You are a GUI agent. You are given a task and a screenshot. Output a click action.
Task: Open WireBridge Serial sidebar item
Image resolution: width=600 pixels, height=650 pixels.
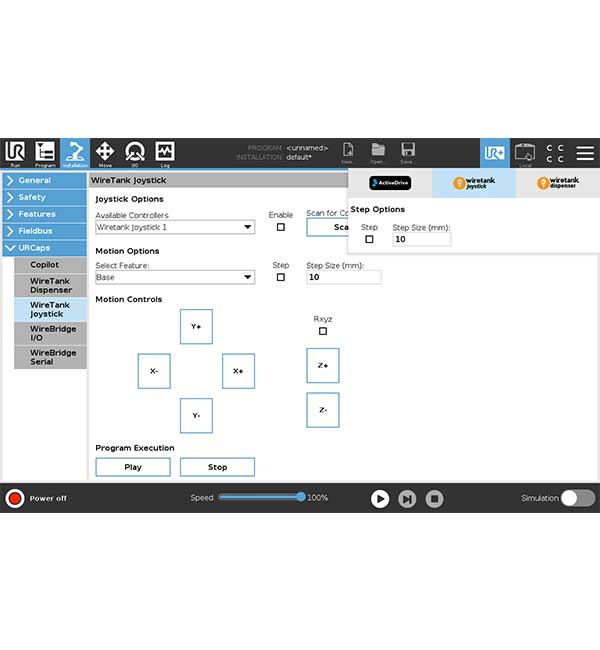coord(50,357)
